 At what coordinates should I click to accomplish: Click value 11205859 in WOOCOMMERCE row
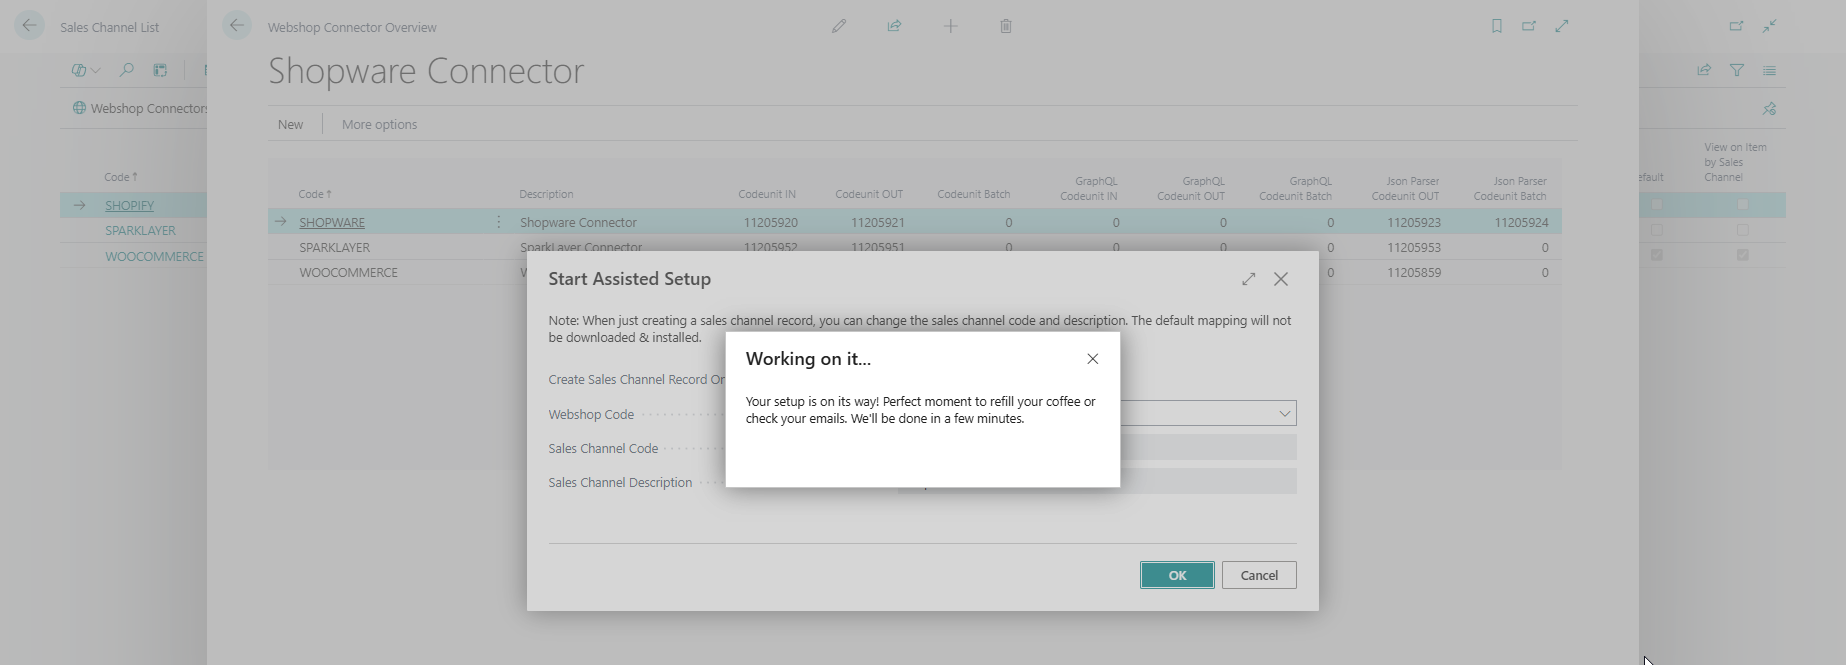[1413, 272]
